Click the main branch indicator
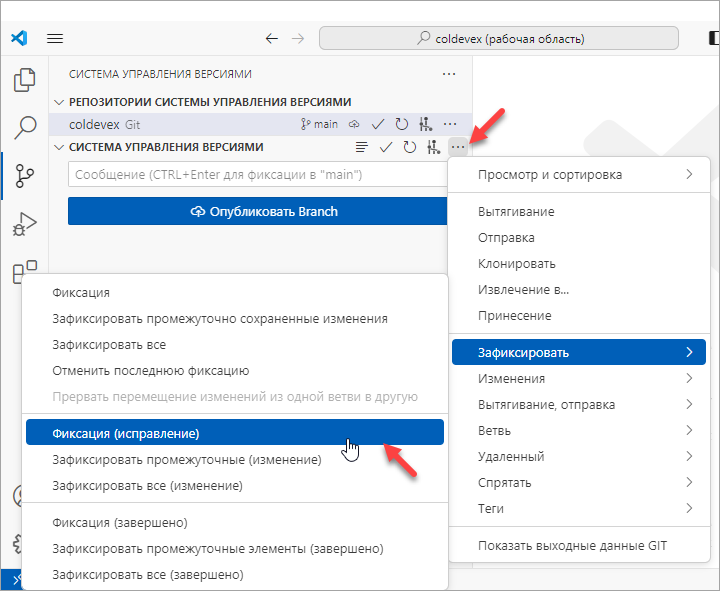720x591 pixels. pyautogui.click(x=320, y=125)
